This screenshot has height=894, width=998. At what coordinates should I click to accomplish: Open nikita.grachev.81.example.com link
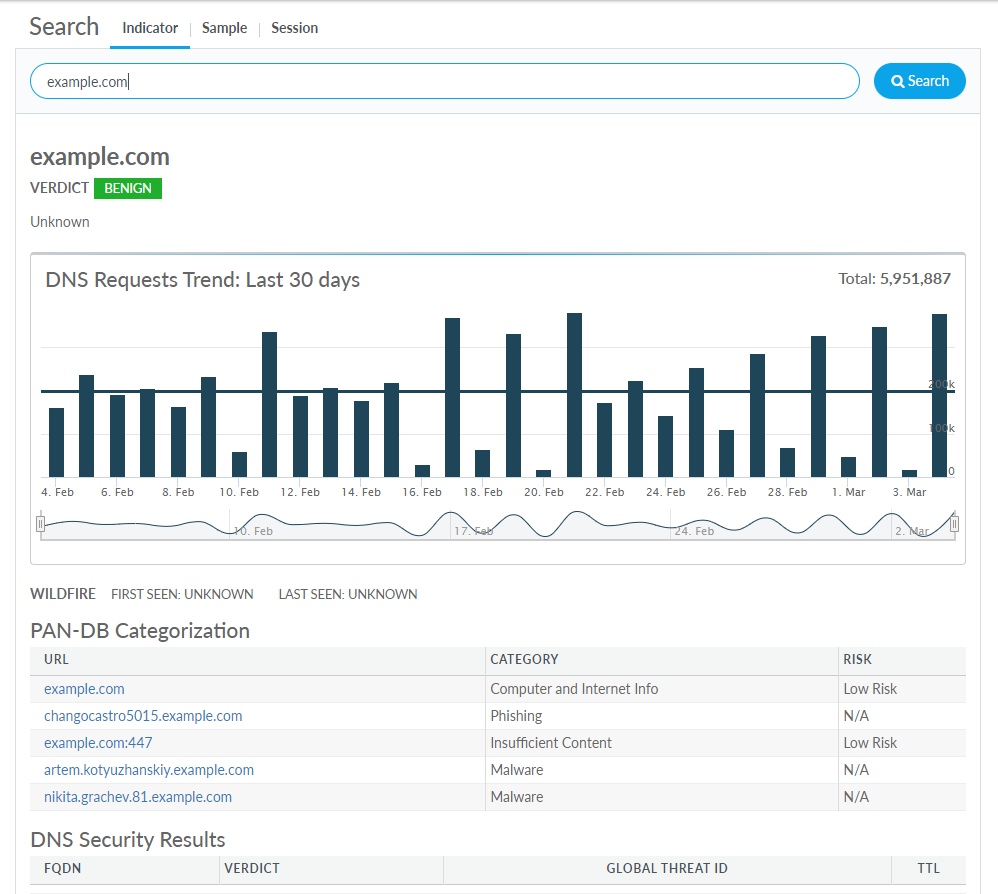138,797
